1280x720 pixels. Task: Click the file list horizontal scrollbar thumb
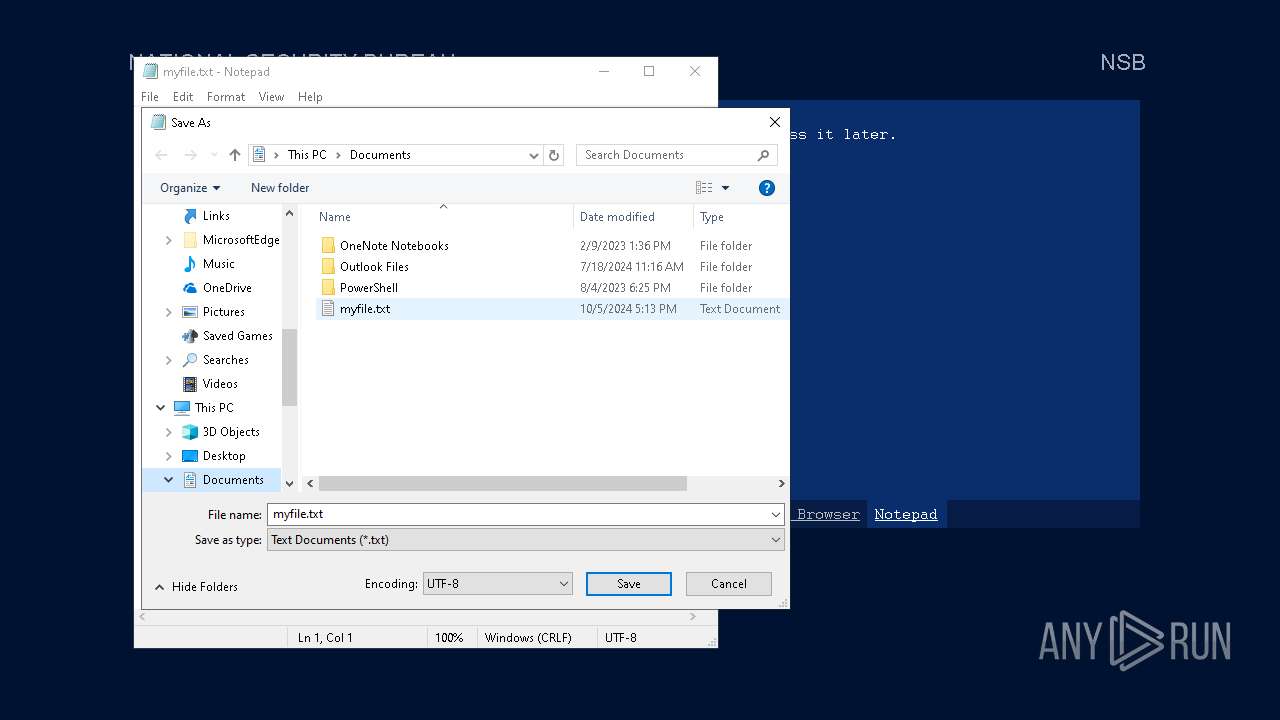tap(503, 484)
